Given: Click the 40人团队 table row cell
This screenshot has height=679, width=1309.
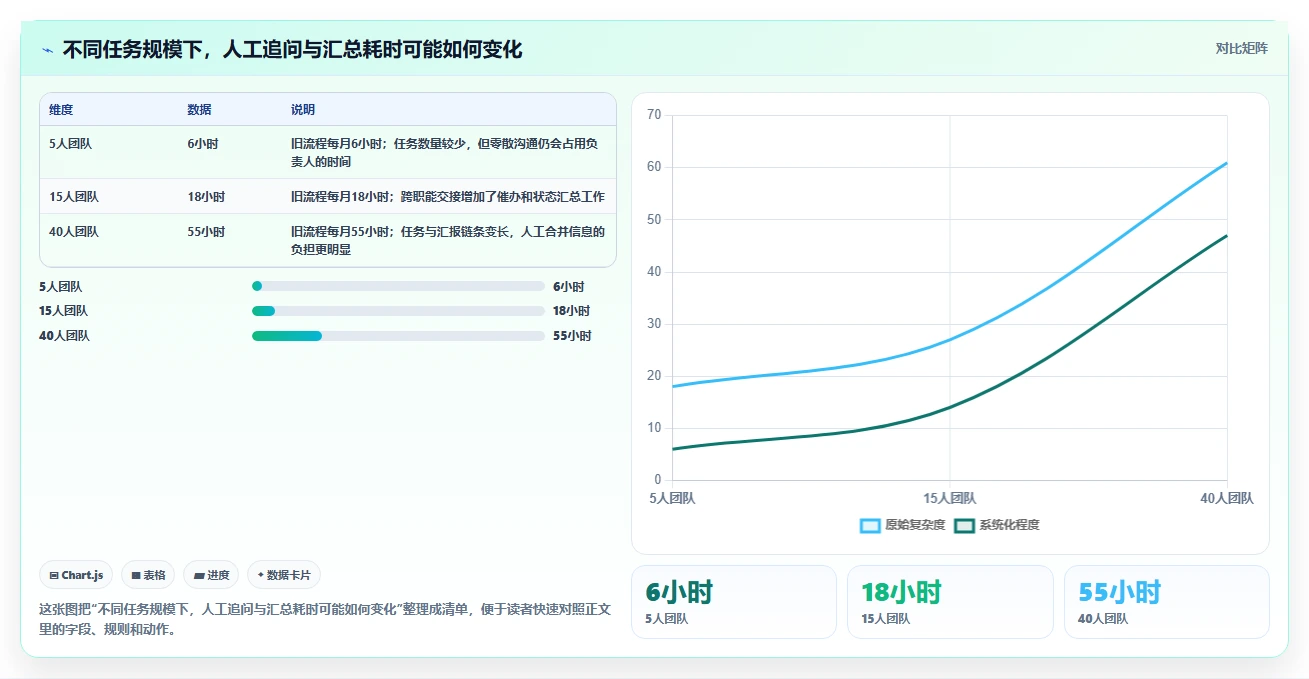Looking at the screenshot, I should coord(73,232).
